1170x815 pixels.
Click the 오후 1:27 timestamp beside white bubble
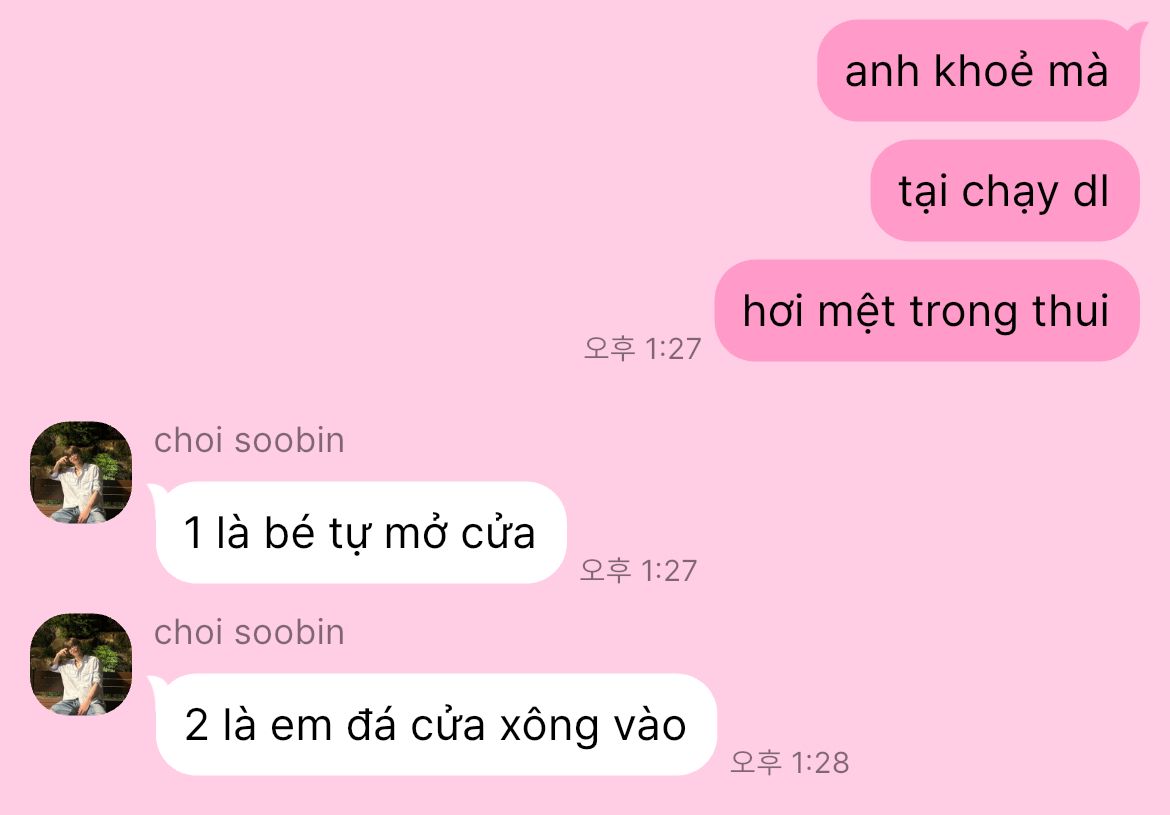pos(639,570)
